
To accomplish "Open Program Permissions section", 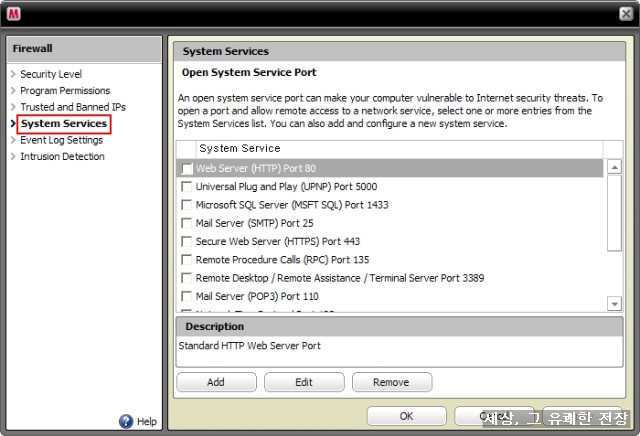I will point(65,90).
